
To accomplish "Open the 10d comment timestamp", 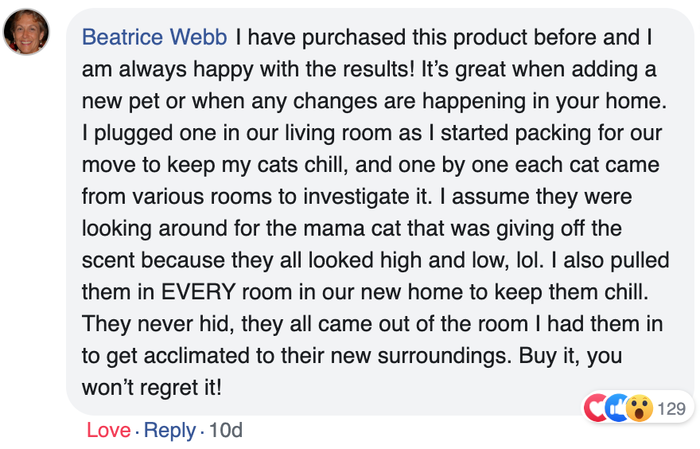I will pos(226,430).
